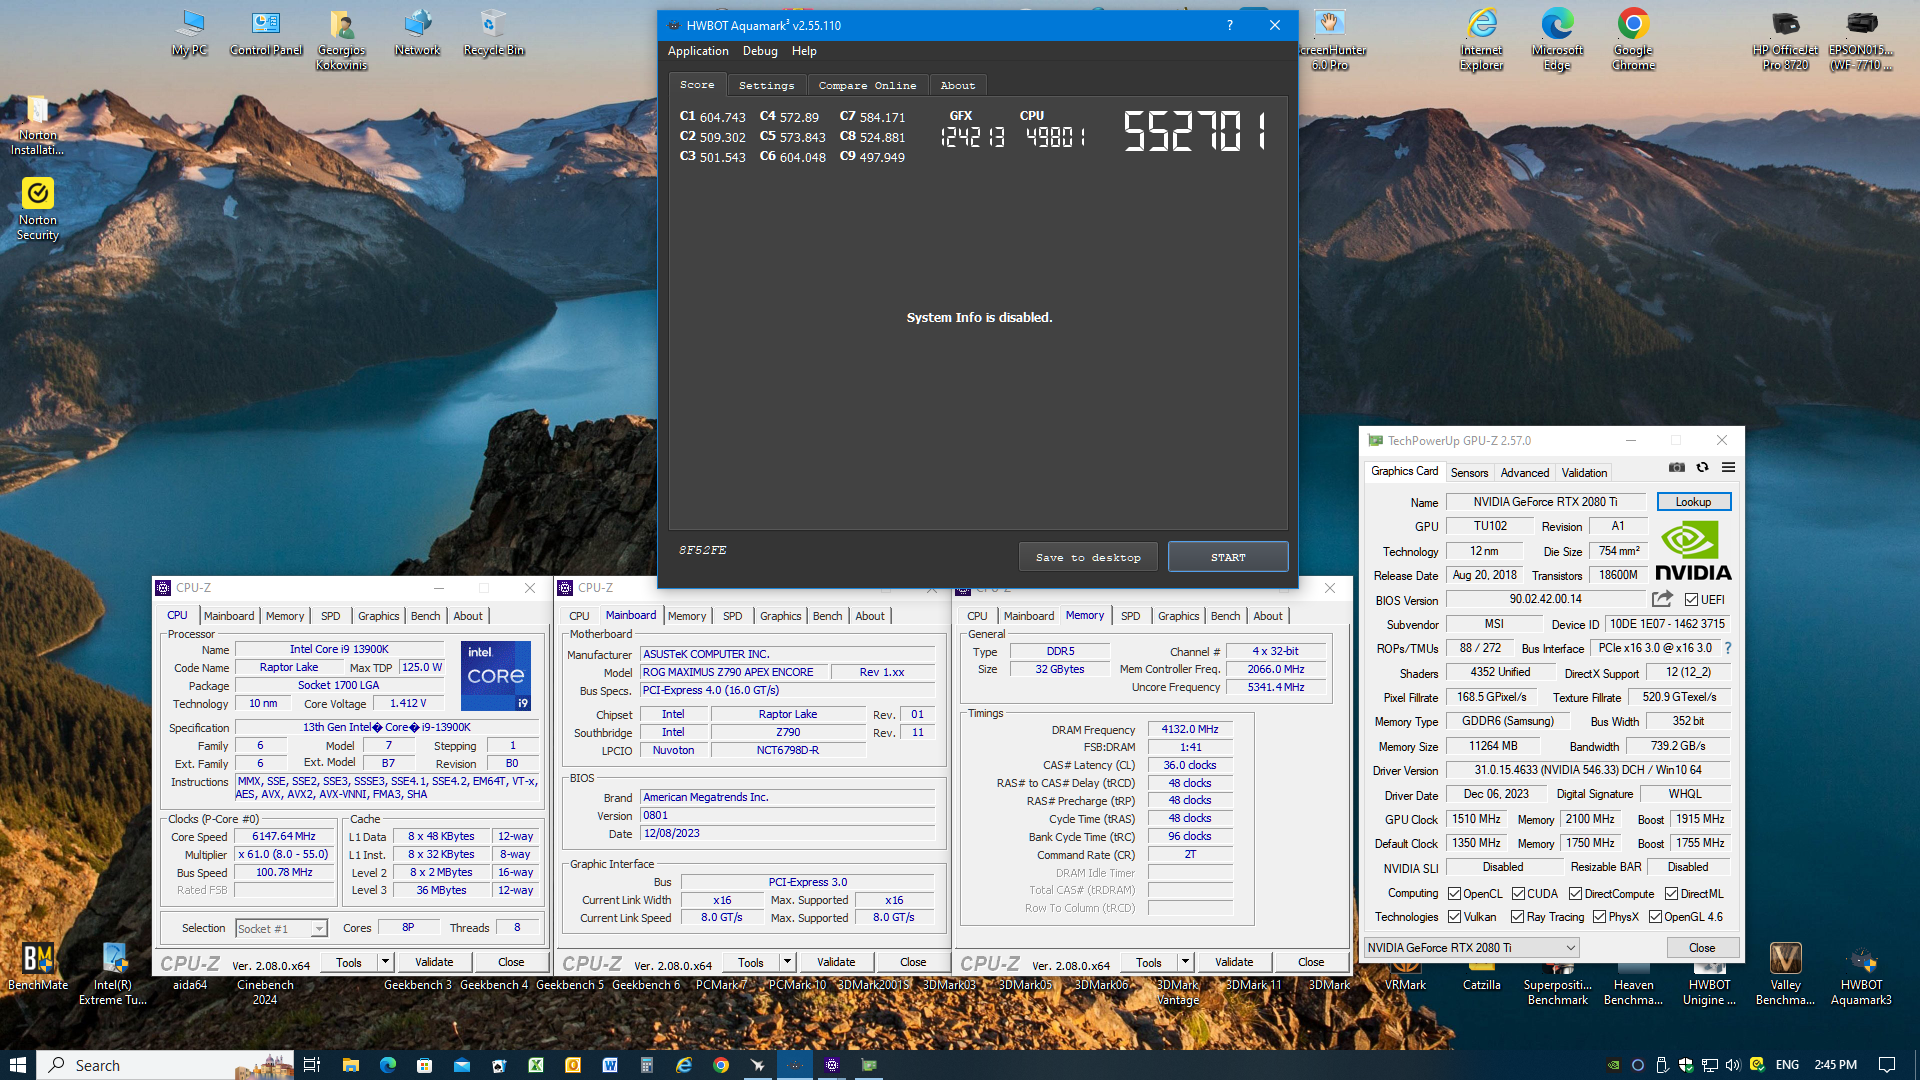1920x1080 pixels.
Task: Toggle the UEFI checkbox in GPU-Z
Action: tap(1691, 600)
